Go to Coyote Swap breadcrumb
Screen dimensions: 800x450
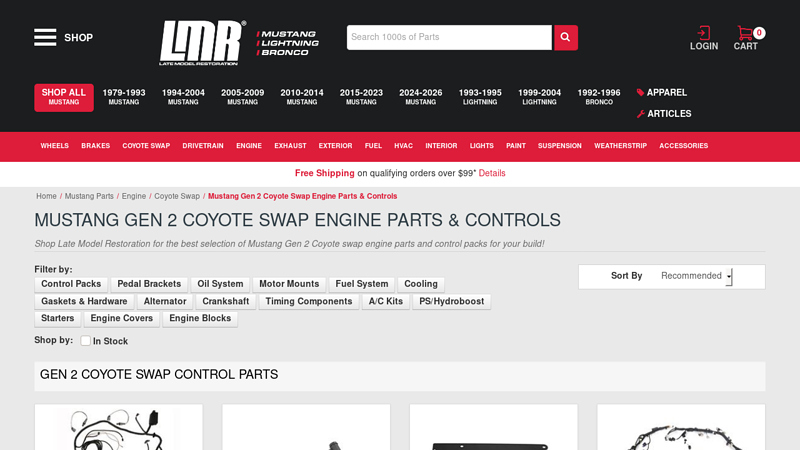point(177,196)
